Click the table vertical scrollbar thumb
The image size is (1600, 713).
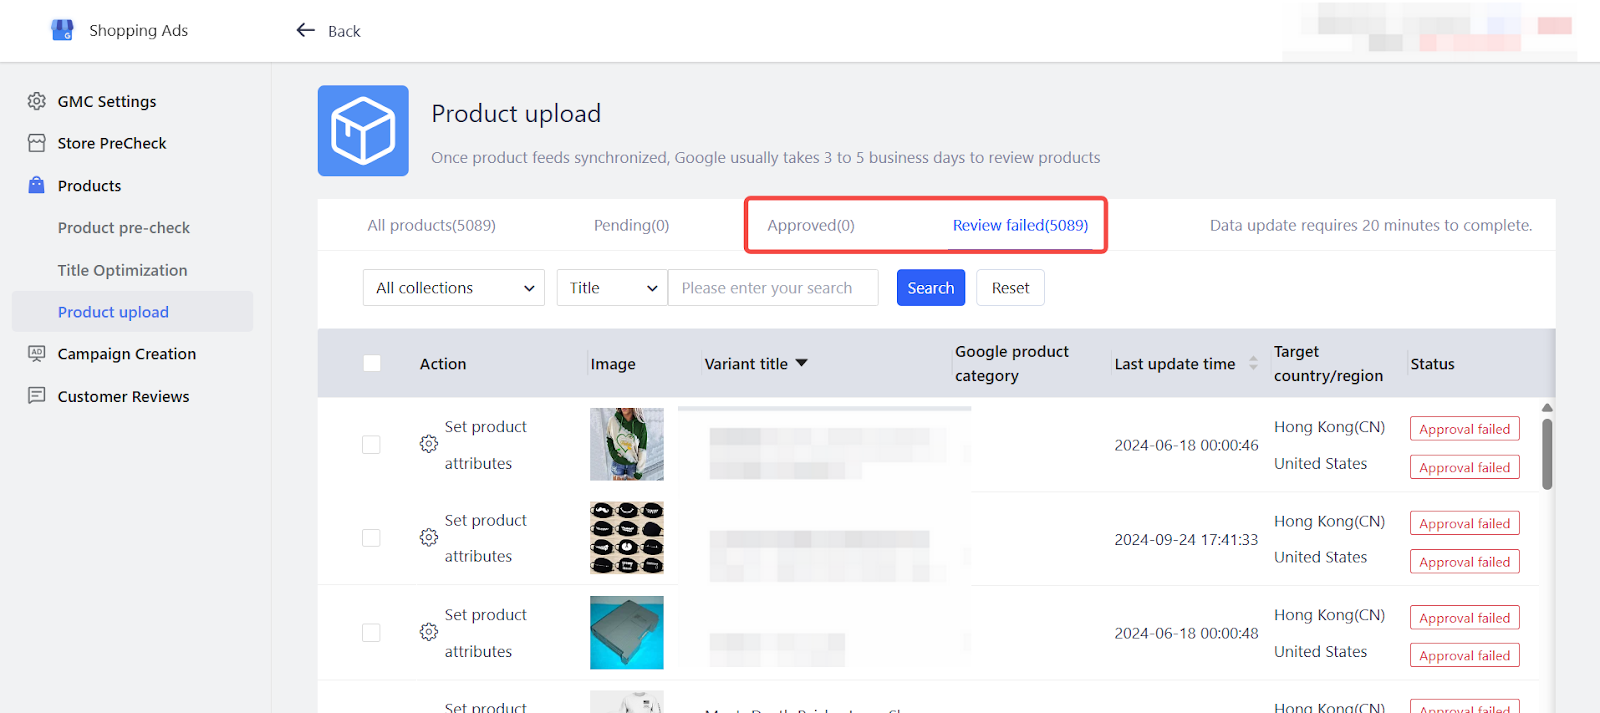(x=1547, y=454)
